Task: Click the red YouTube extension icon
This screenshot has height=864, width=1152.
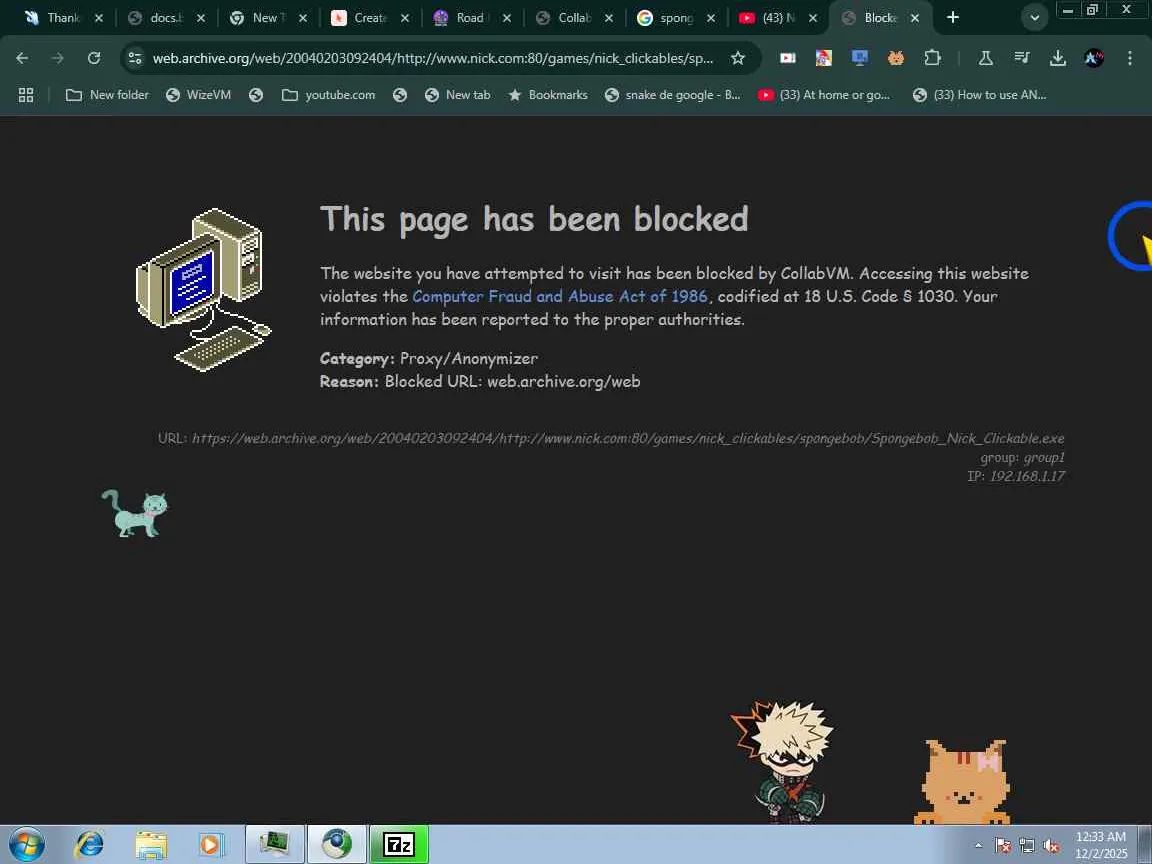Action: pos(788,58)
